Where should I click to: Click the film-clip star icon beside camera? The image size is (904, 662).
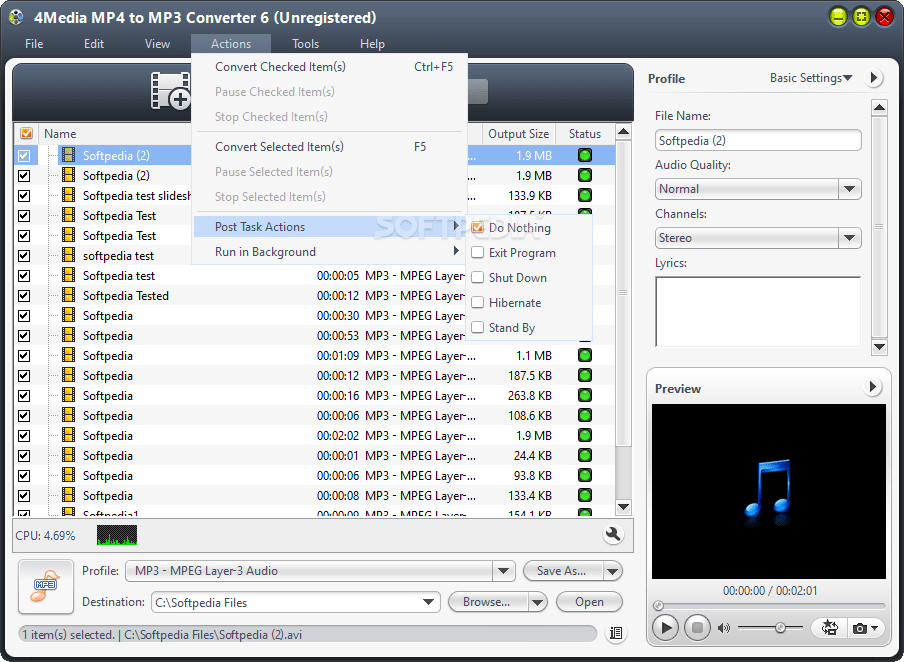coord(830,627)
